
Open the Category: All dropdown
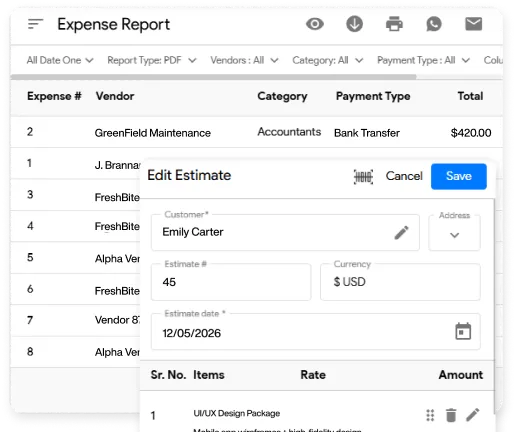(x=327, y=60)
